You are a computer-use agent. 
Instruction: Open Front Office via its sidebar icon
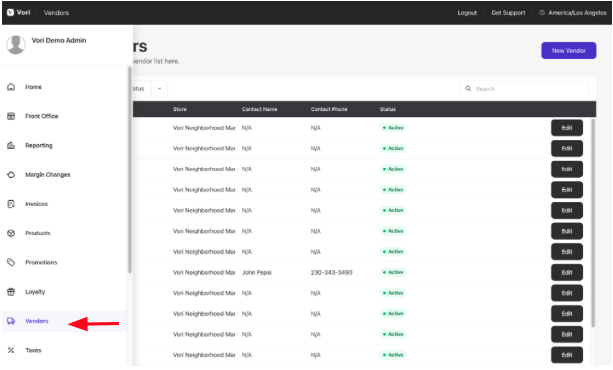click(11, 116)
